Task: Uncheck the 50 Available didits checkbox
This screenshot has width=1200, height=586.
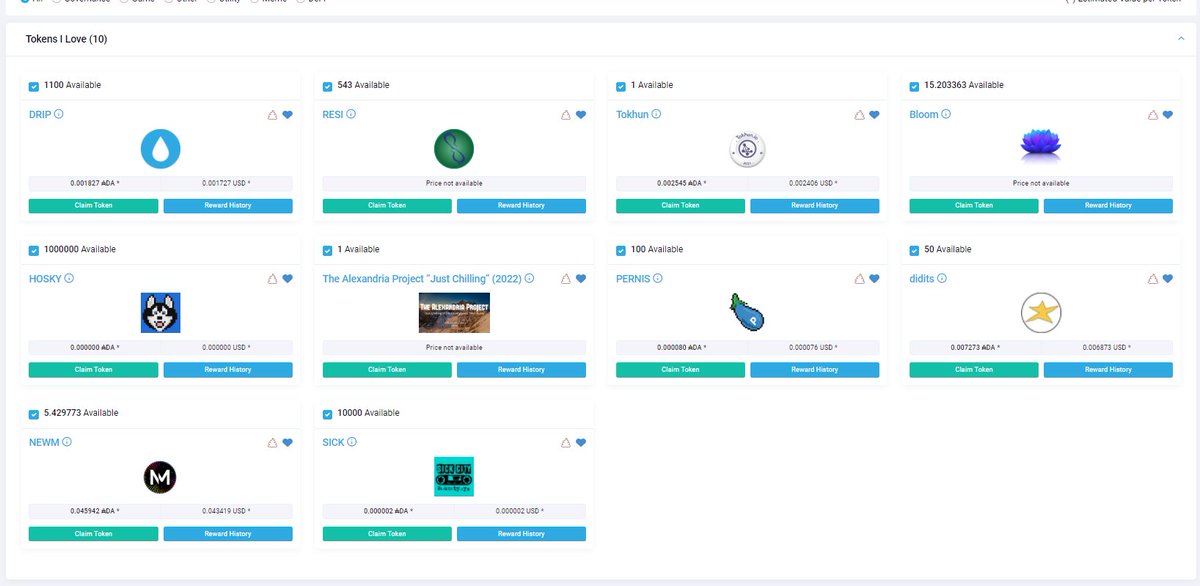Action: click(915, 250)
